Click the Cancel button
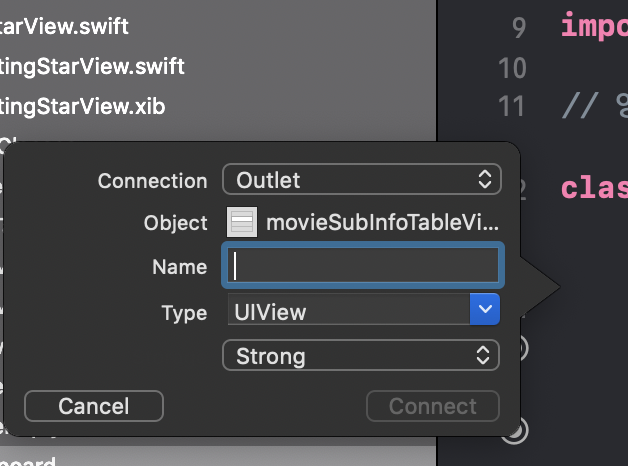This screenshot has height=466, width=628. point(93,406)
